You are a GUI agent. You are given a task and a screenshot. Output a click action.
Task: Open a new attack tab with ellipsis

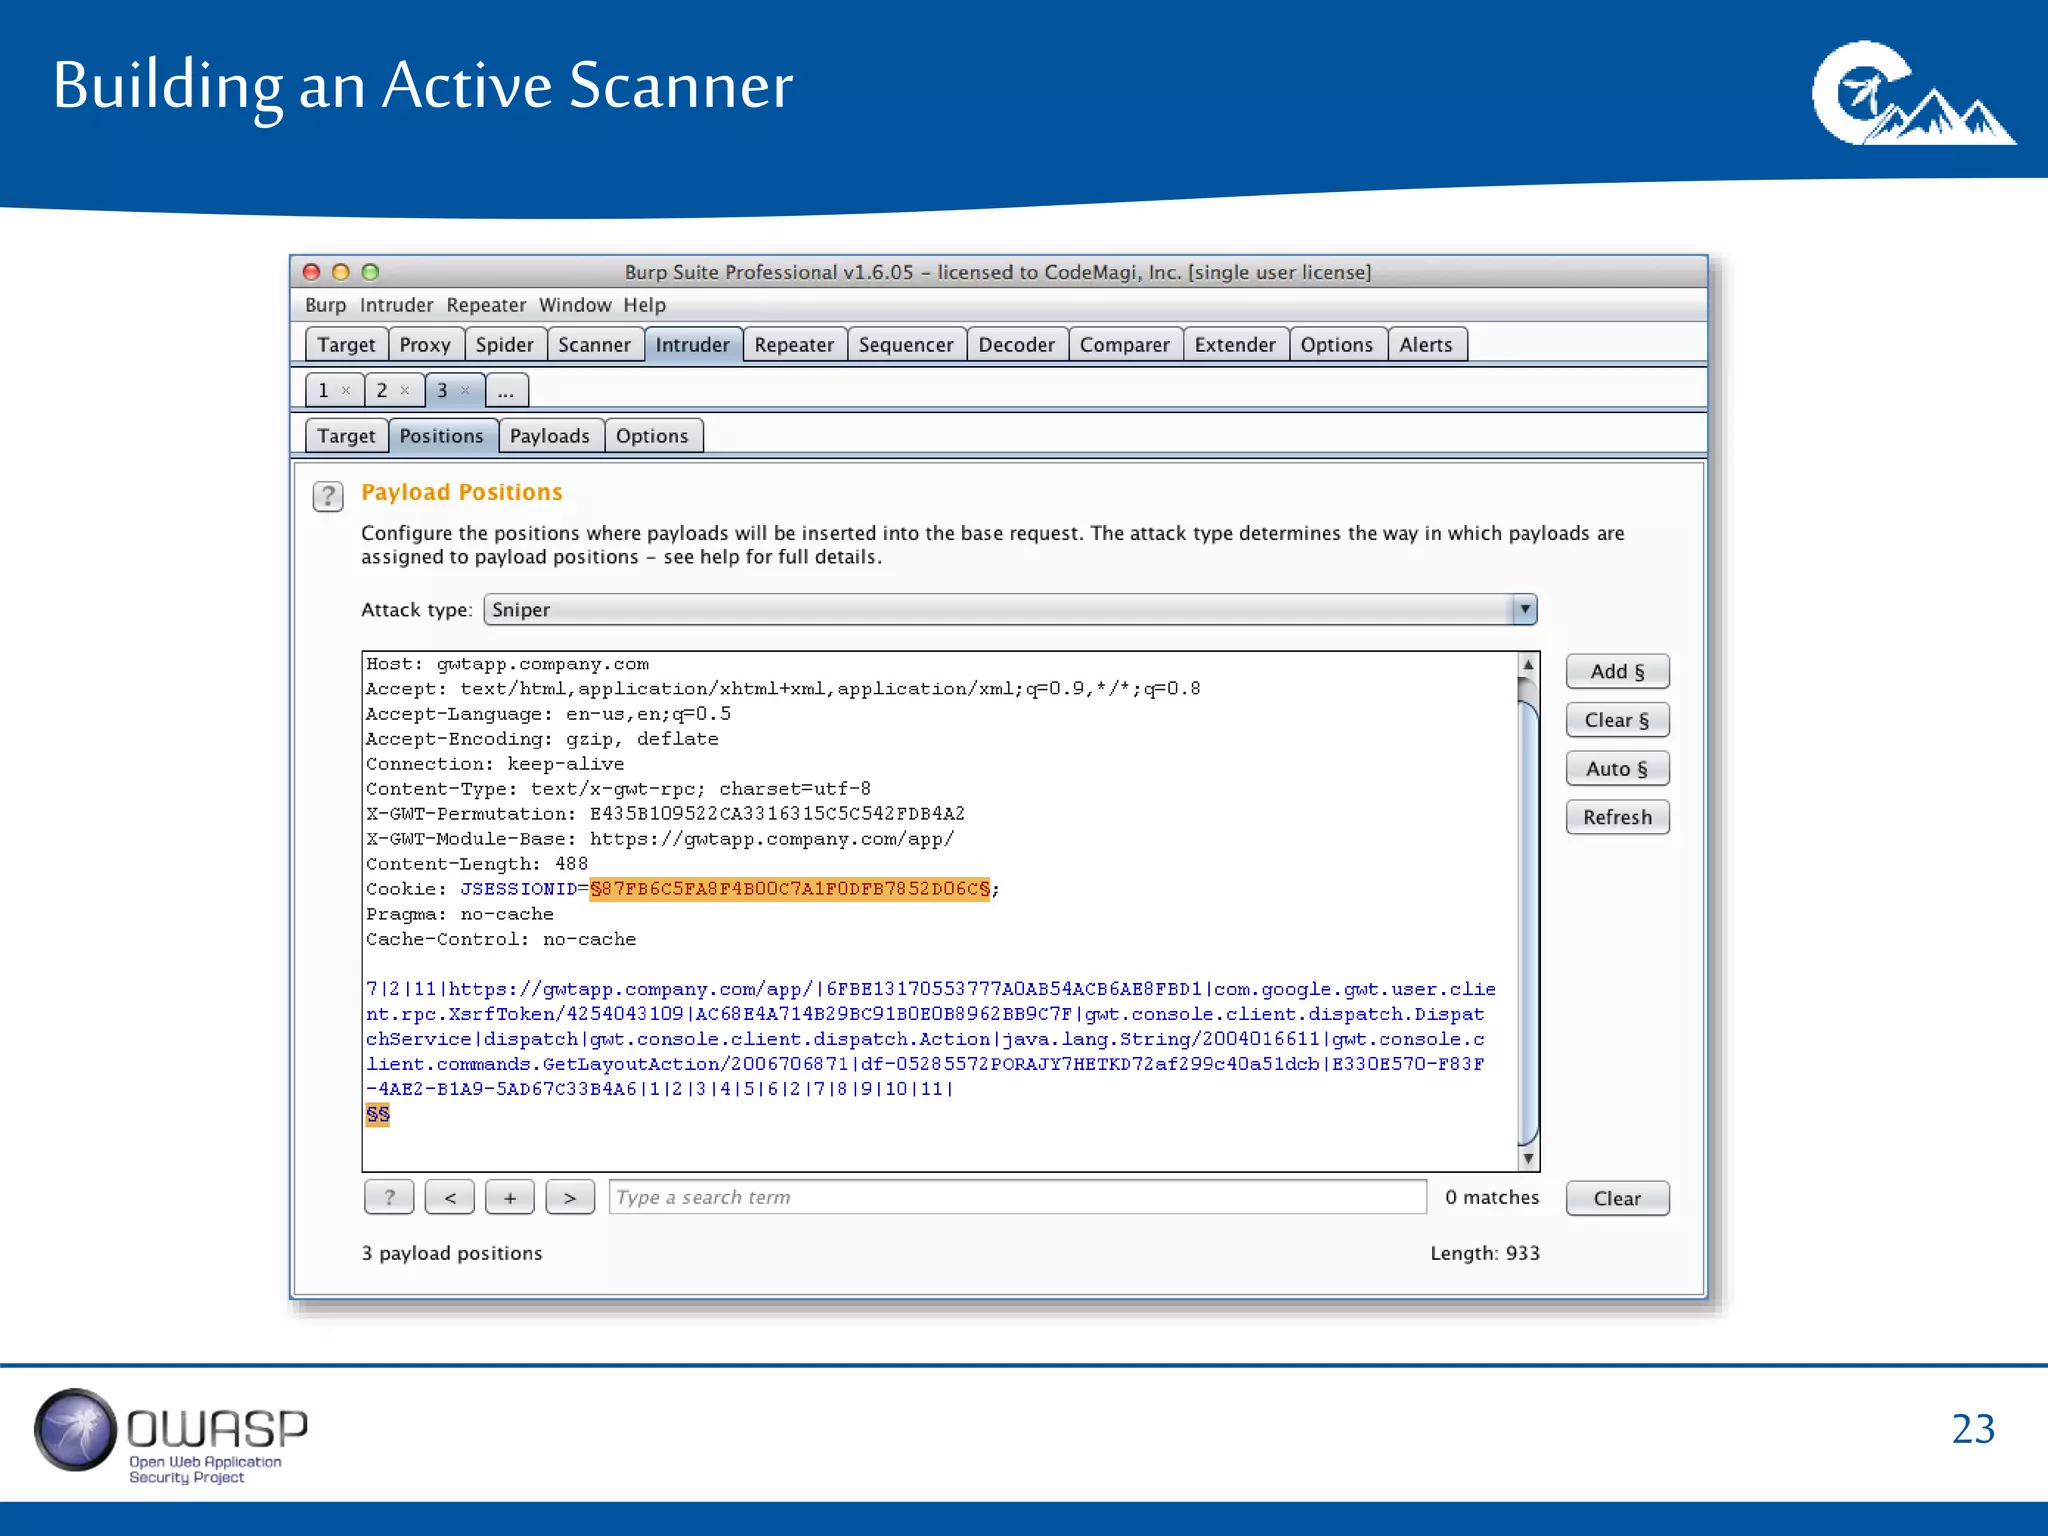pos(506,390)
